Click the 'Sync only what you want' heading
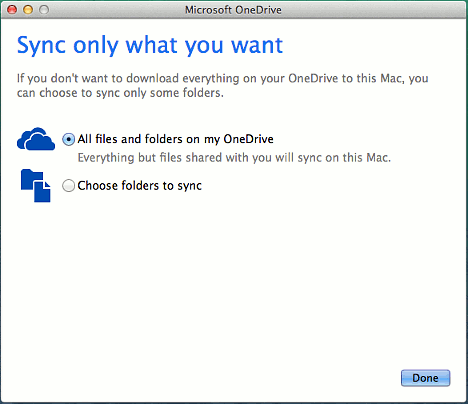This screenshot has width=468, height=404. pos(150,45)
